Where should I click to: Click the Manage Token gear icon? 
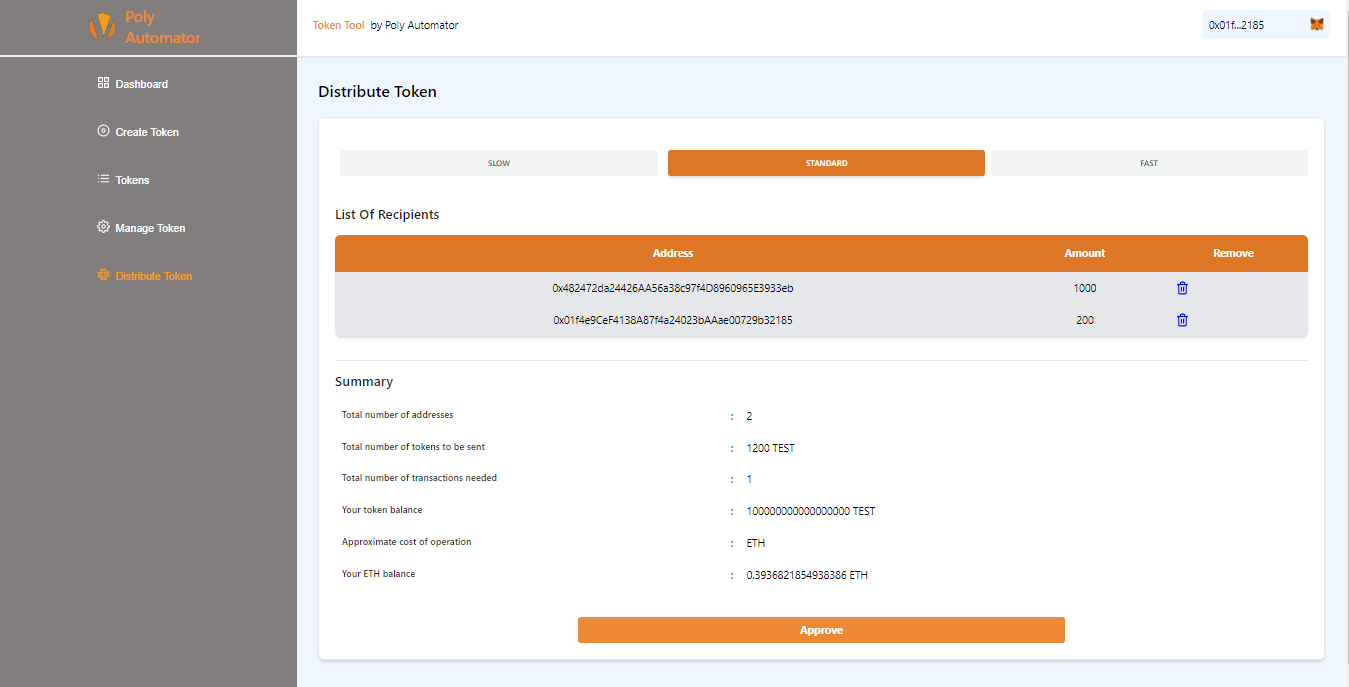tap(103, 227)
